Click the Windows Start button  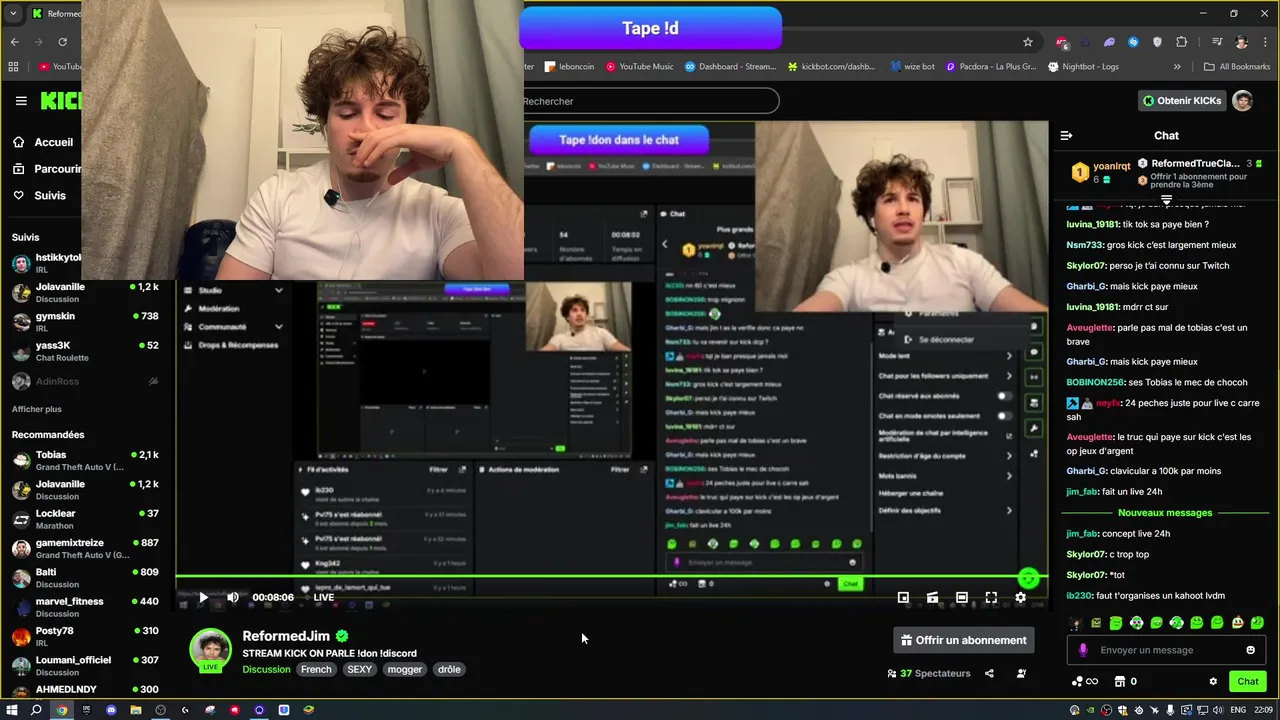[x=12, y=710]
